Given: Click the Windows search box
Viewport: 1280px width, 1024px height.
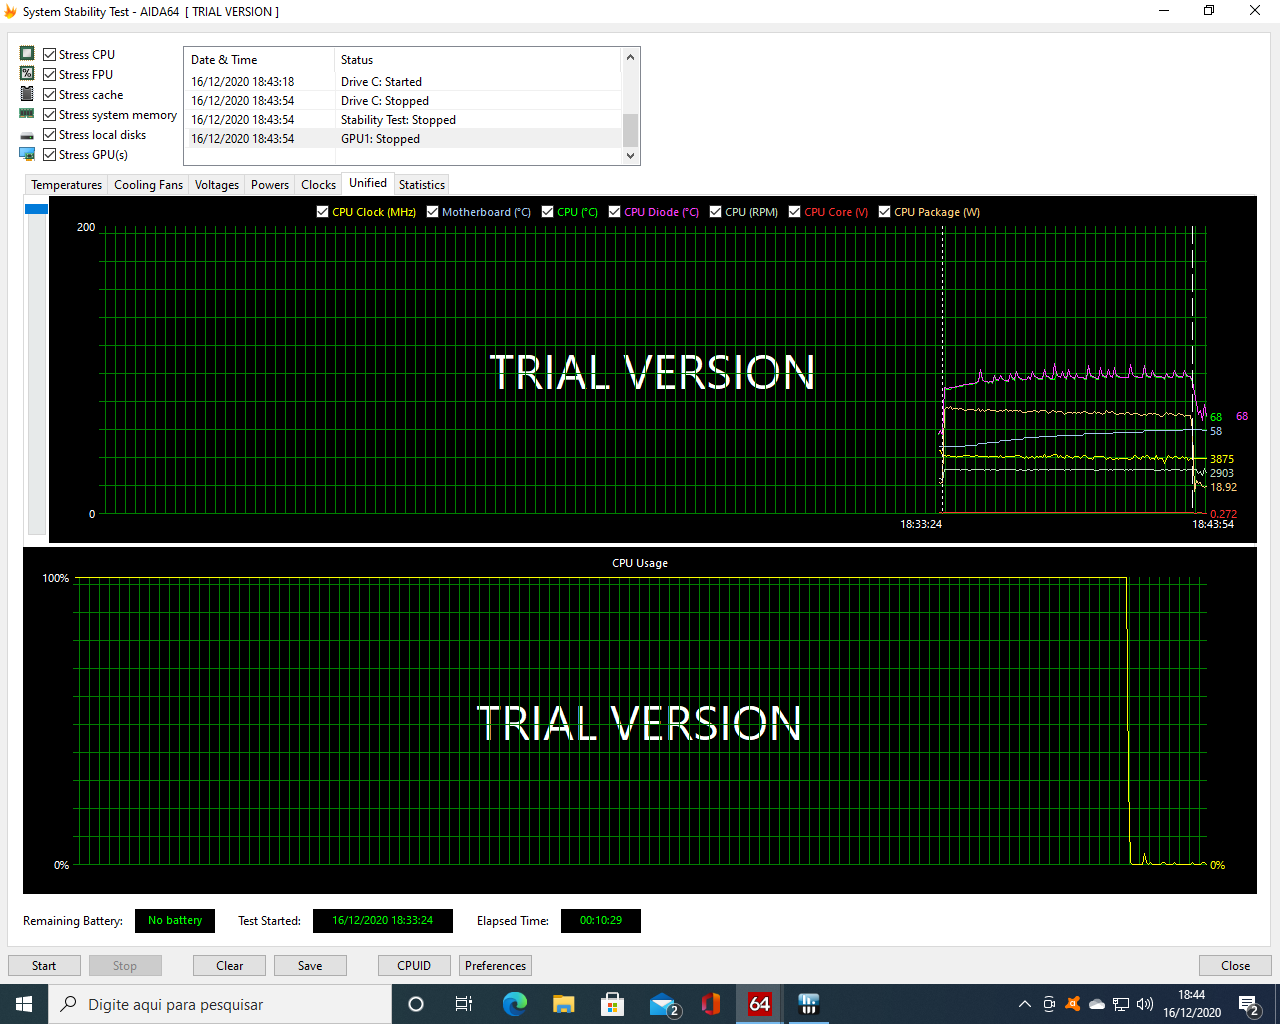Looking at the screenshot, I should [x=220, y=1004].
